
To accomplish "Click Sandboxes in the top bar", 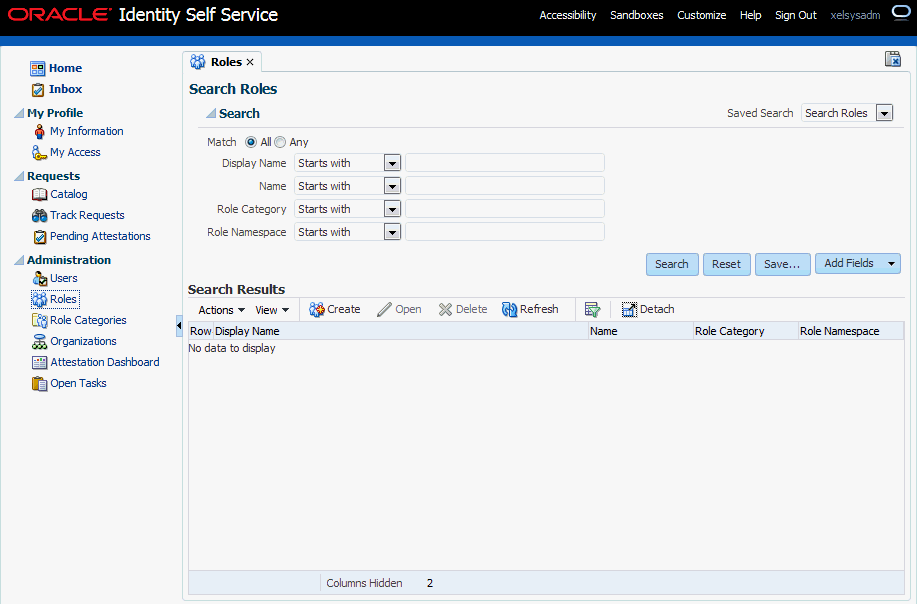I will coord(636,15).
